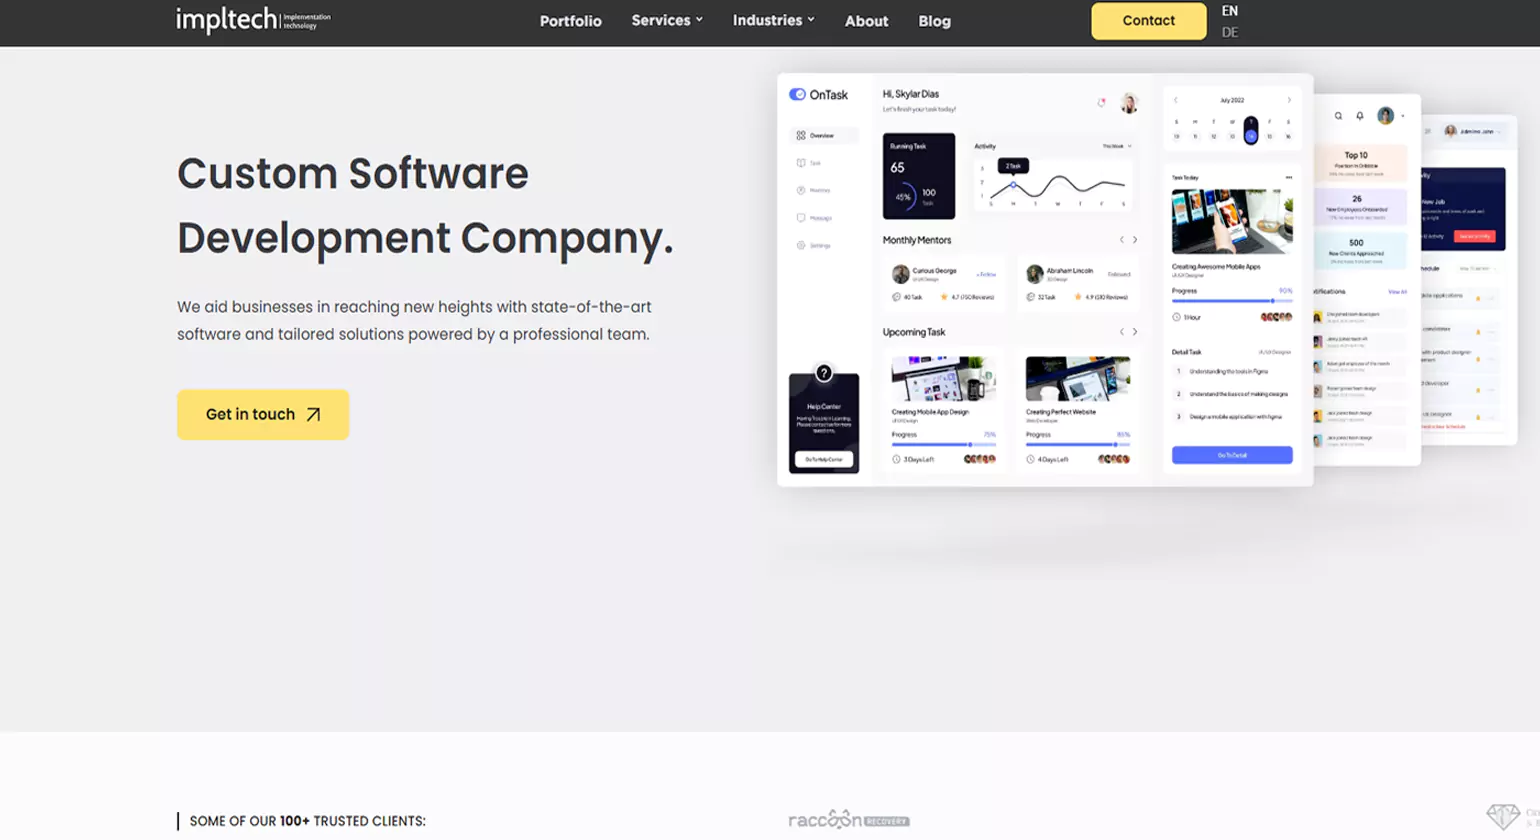Select the EN language option
This screenshot has width=1540, height=840.
pos(1229,11)
